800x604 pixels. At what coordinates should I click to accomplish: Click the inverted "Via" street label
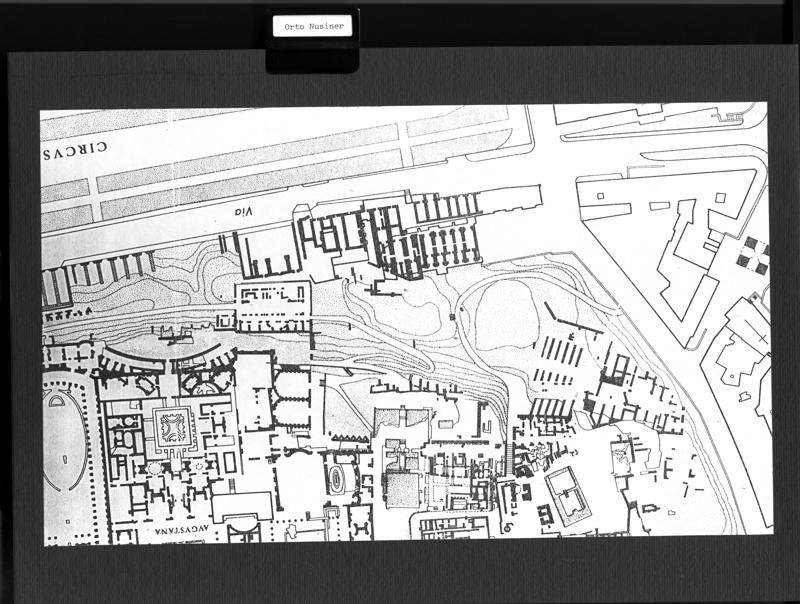click(243, 212)
